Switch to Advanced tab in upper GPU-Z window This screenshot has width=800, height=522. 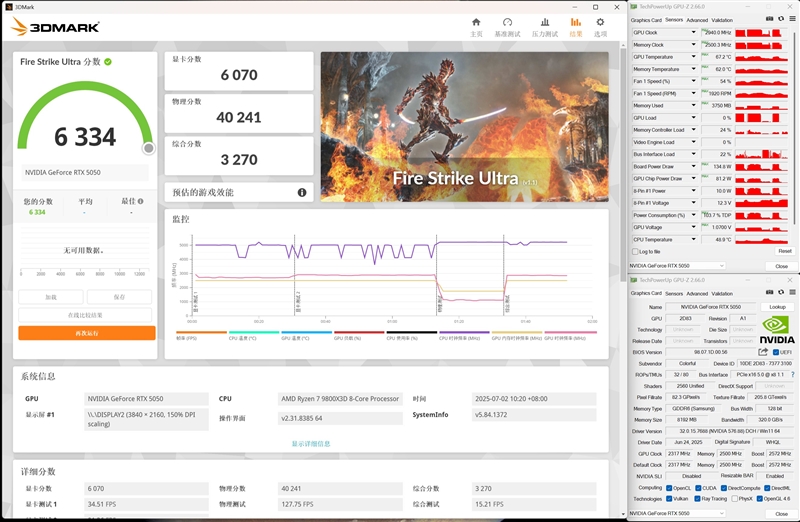(697, 20)
